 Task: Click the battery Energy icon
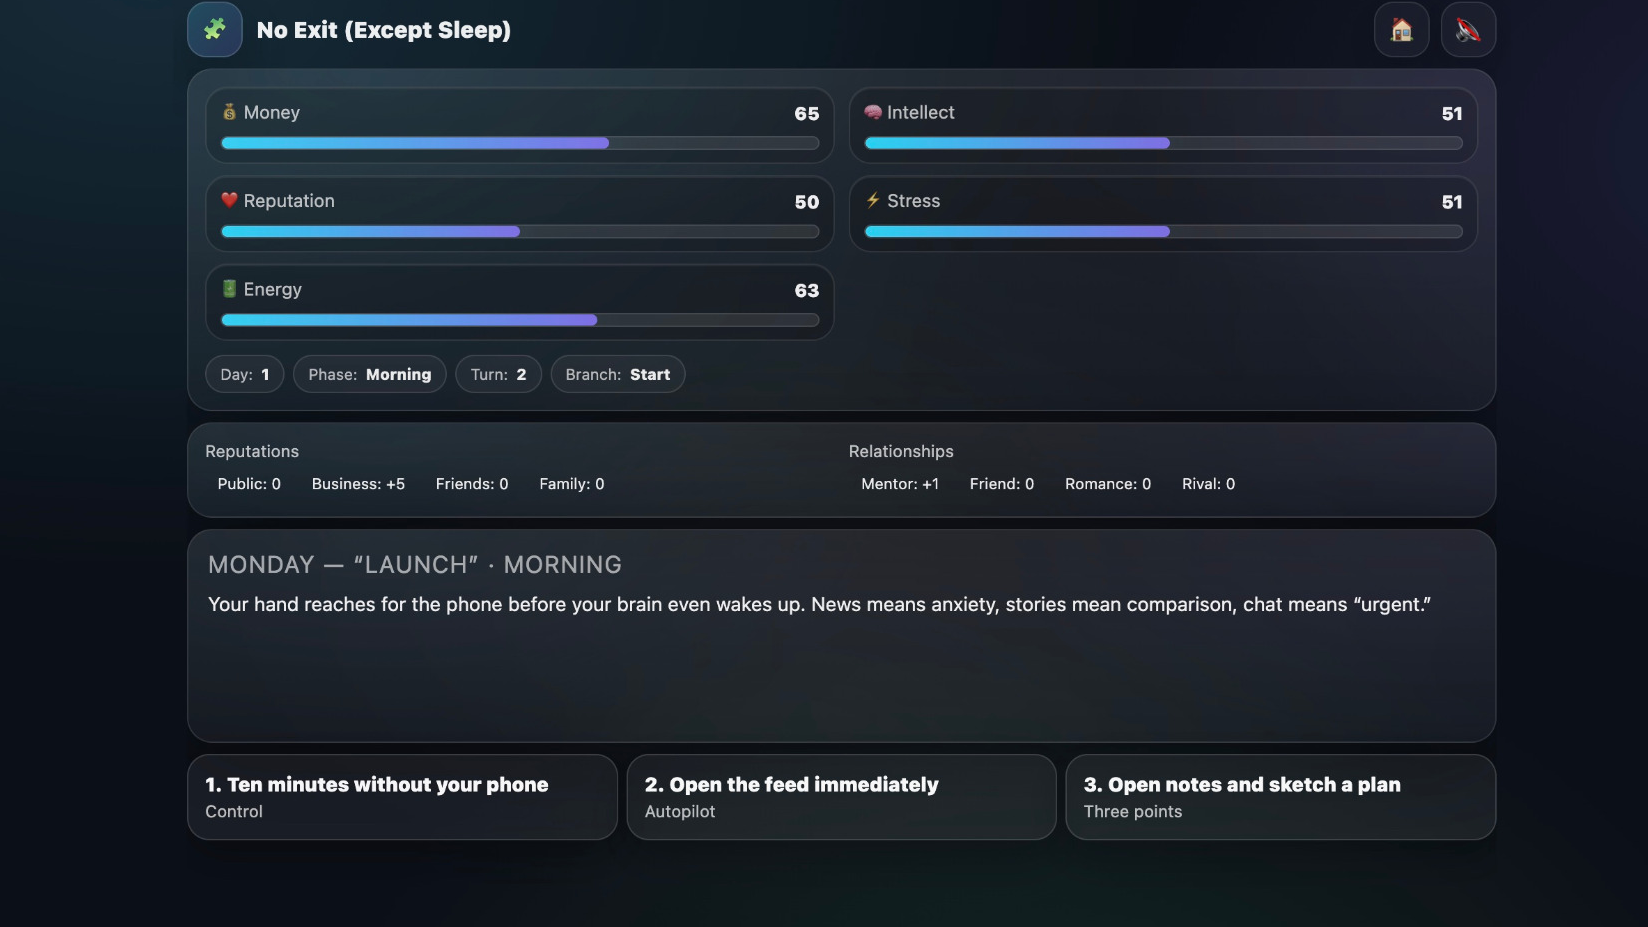(229, 289)
